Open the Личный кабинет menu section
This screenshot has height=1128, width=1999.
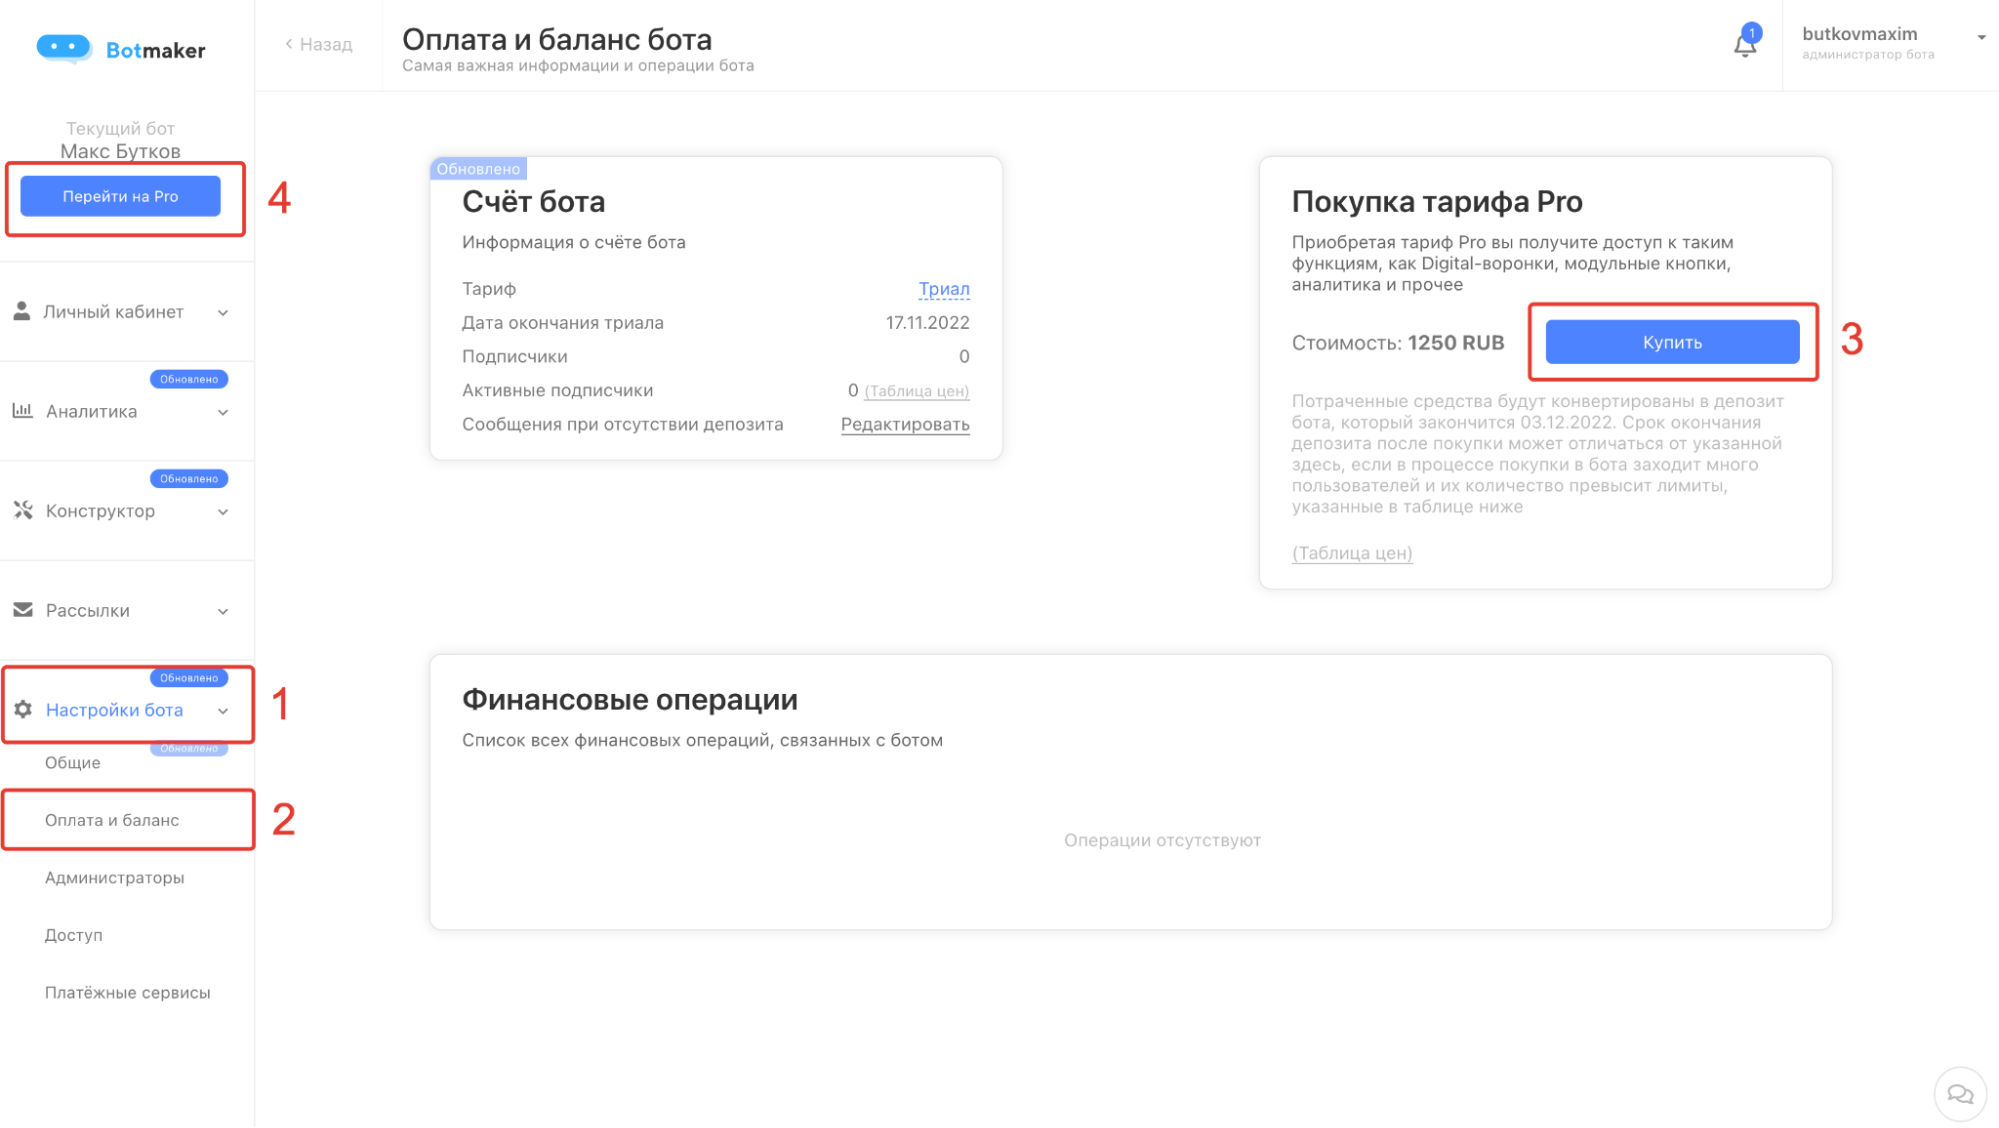[x=127, y=312]
